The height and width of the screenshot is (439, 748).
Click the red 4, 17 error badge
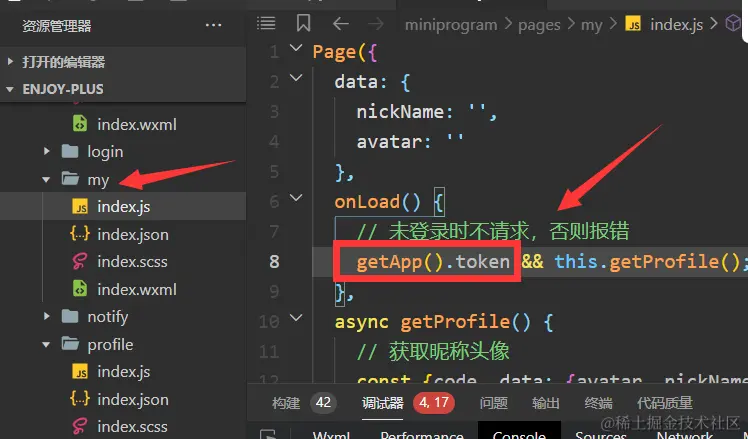pyautogui.click(x=434, y=402)
